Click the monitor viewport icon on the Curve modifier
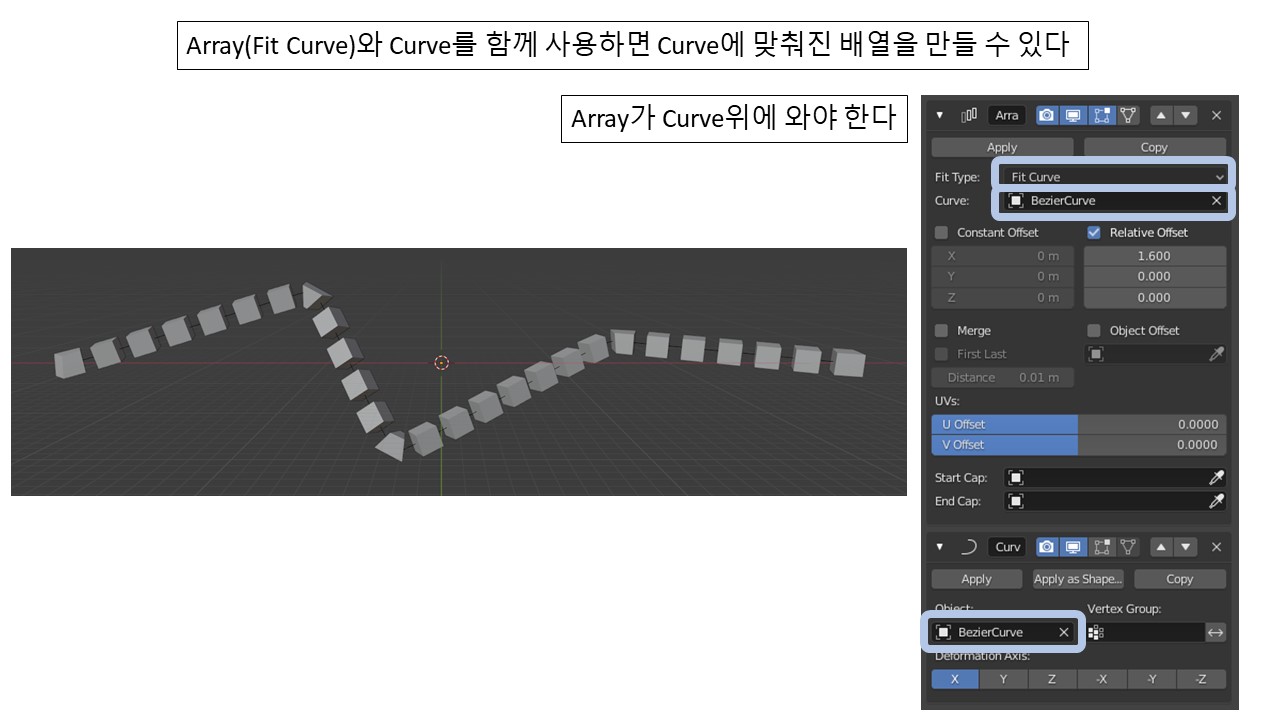Image resolution: width=1280 pixels, height=720 pixels. [1072, 547]
